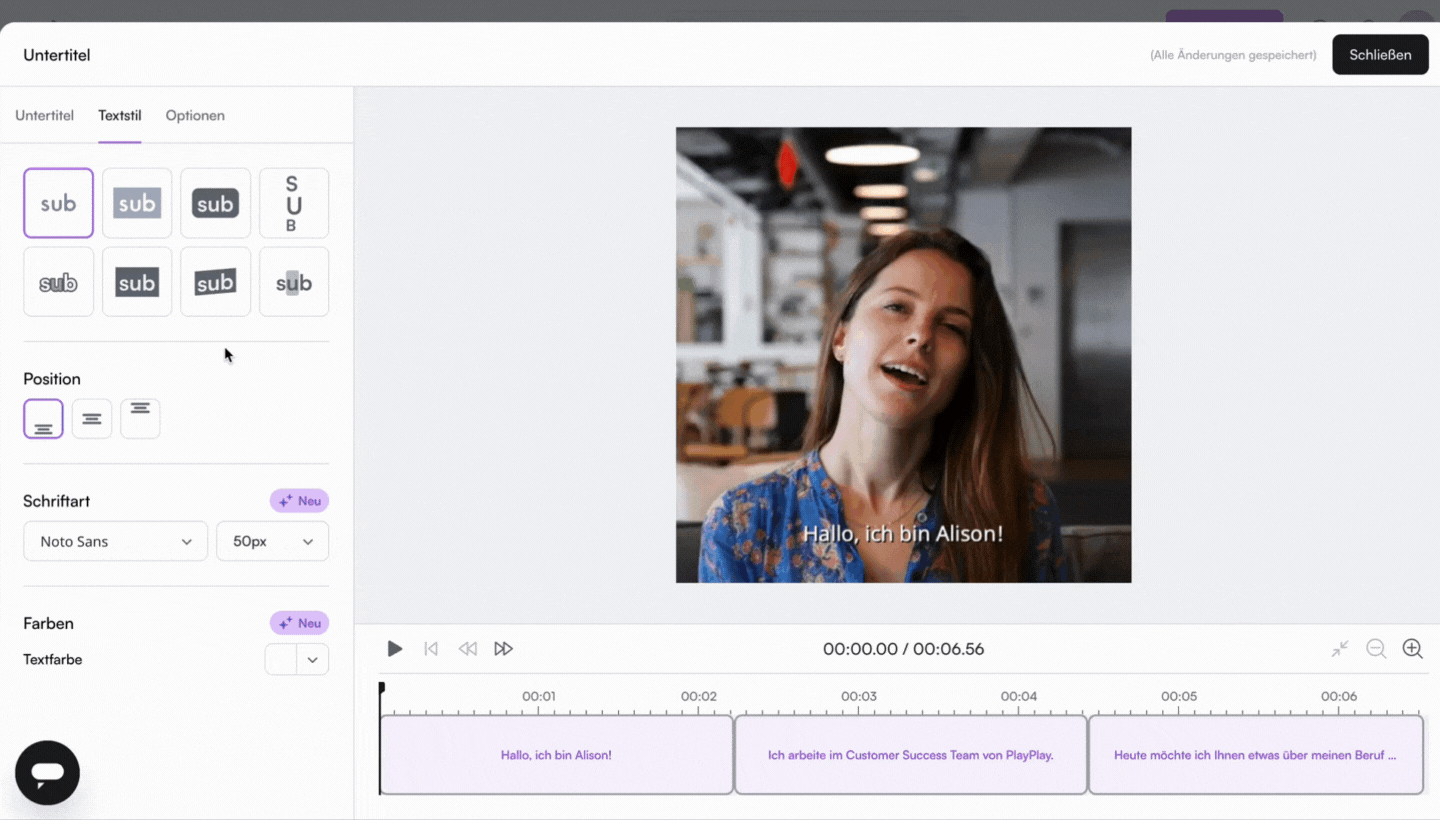Image resolution: width=1440 pixels, height=820 pixels.
Task: Select the plain text subtitle style
Action: 58,203
